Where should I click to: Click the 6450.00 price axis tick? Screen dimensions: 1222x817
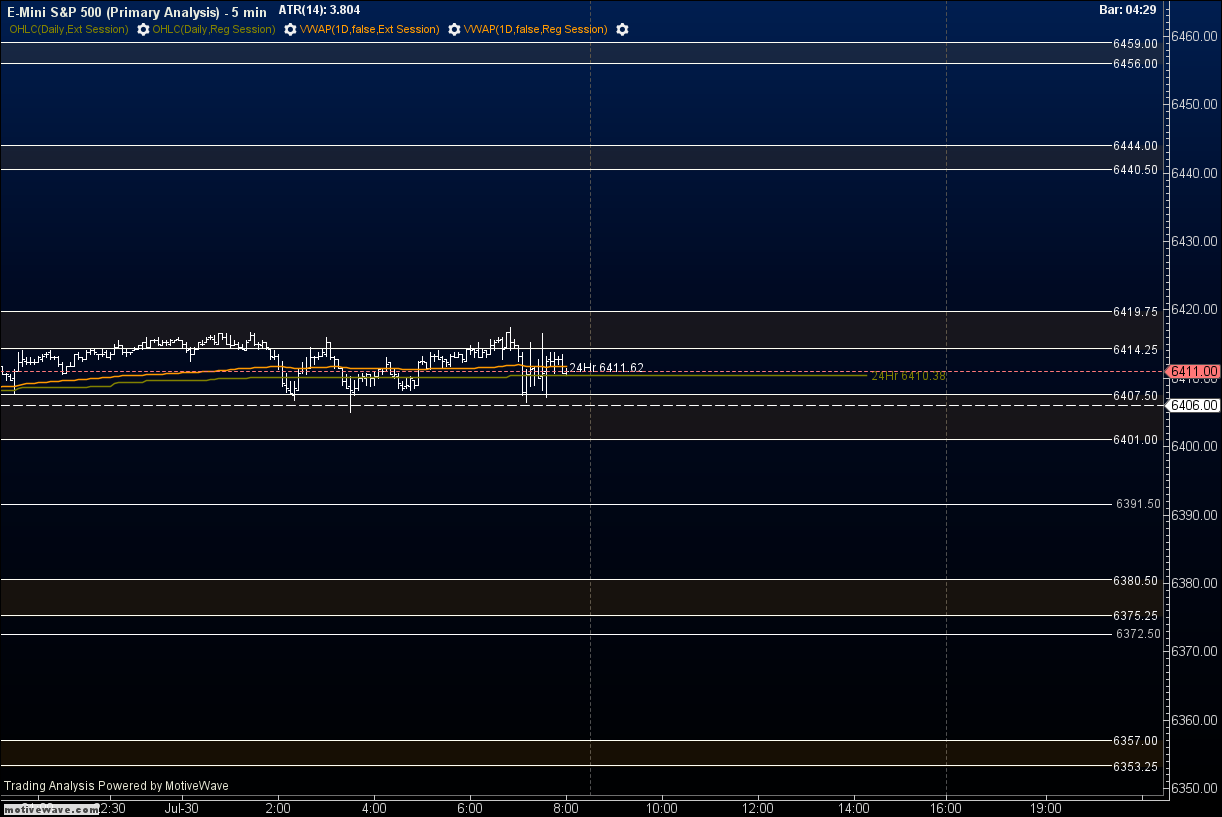(1195, 104)
